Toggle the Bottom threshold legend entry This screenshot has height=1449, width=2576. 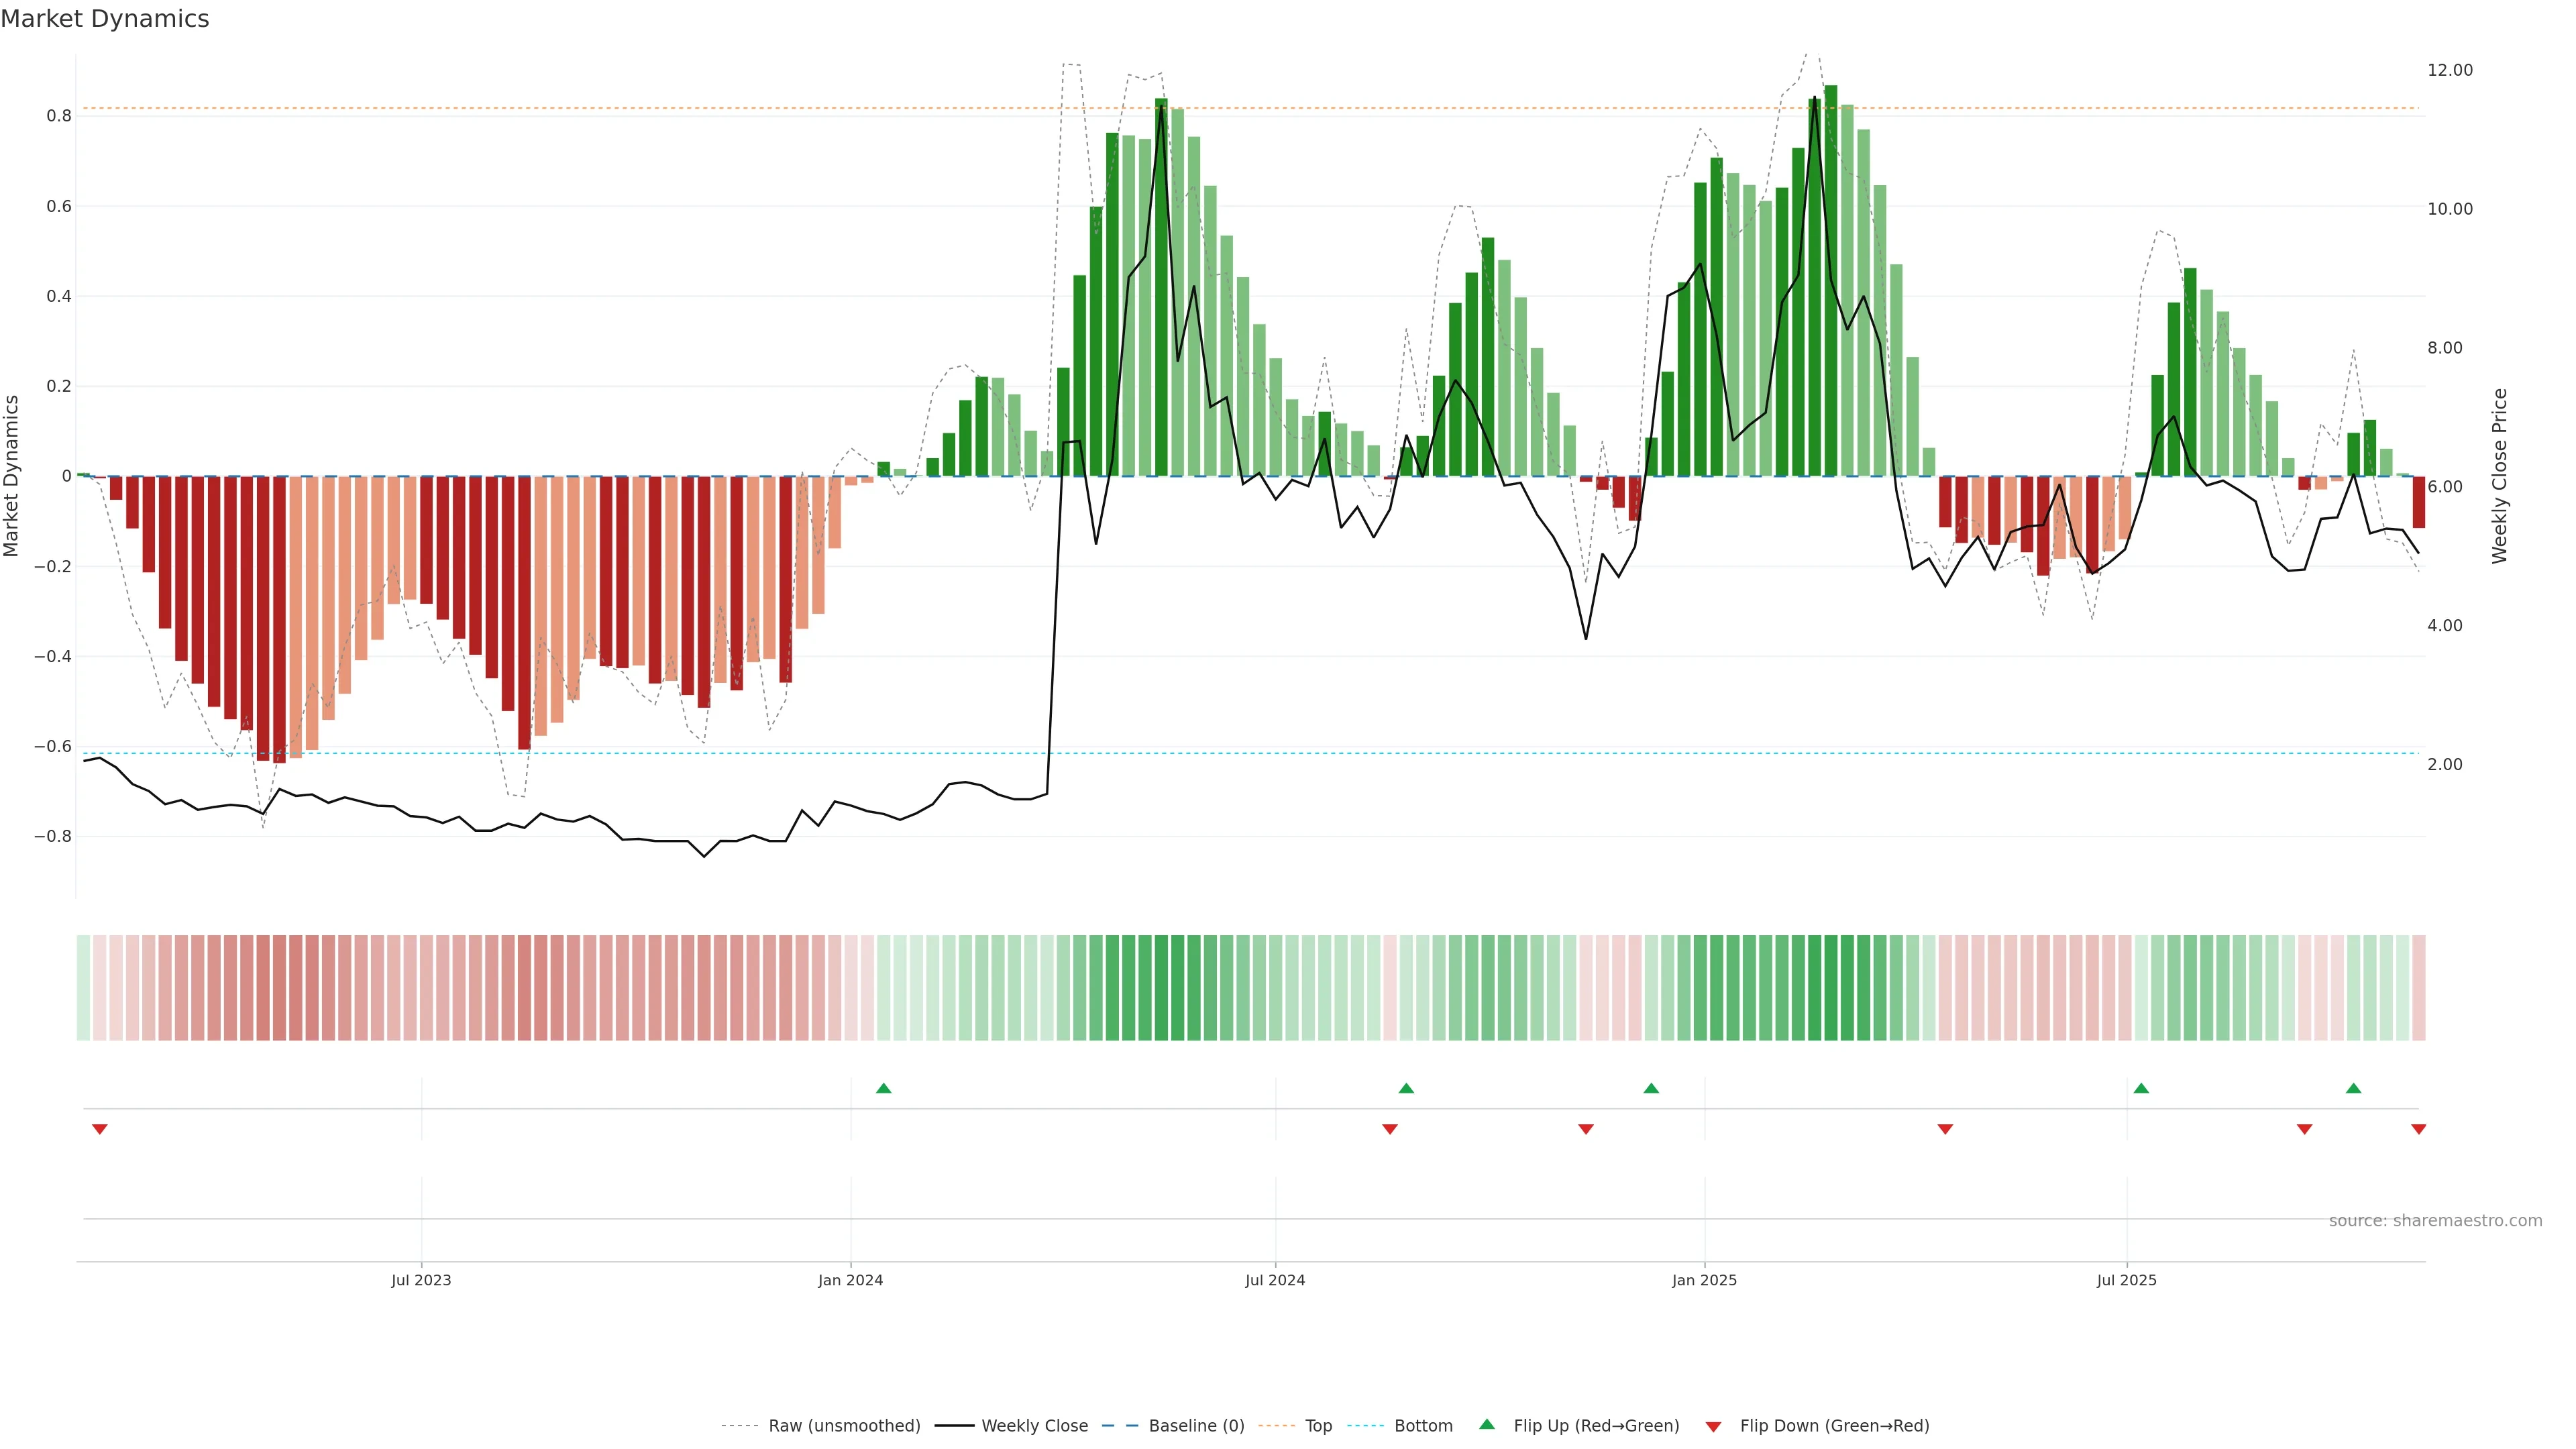[1423, 1426]
